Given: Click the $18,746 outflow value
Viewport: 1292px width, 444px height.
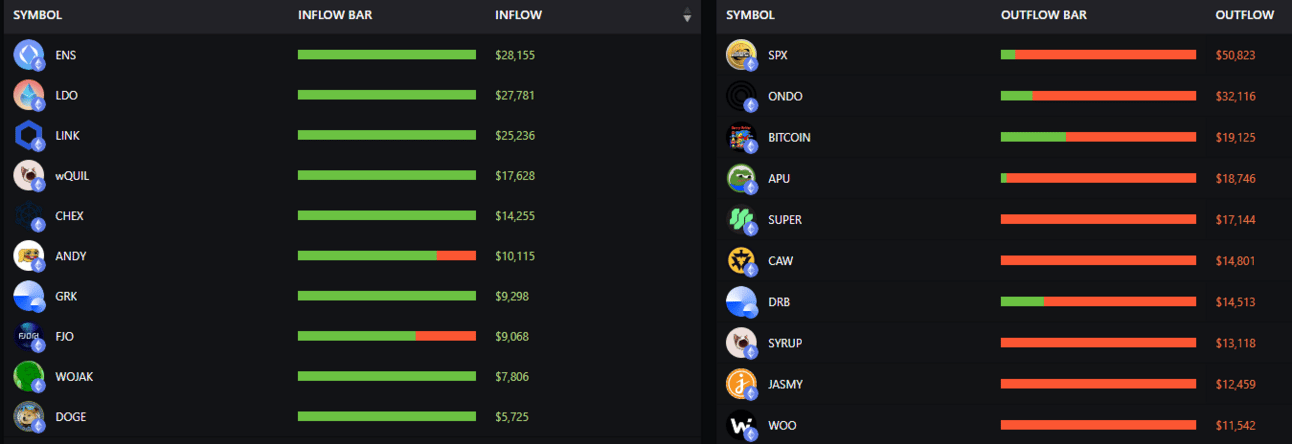Looking at the screenshot, I should [x=1236, y=178].
